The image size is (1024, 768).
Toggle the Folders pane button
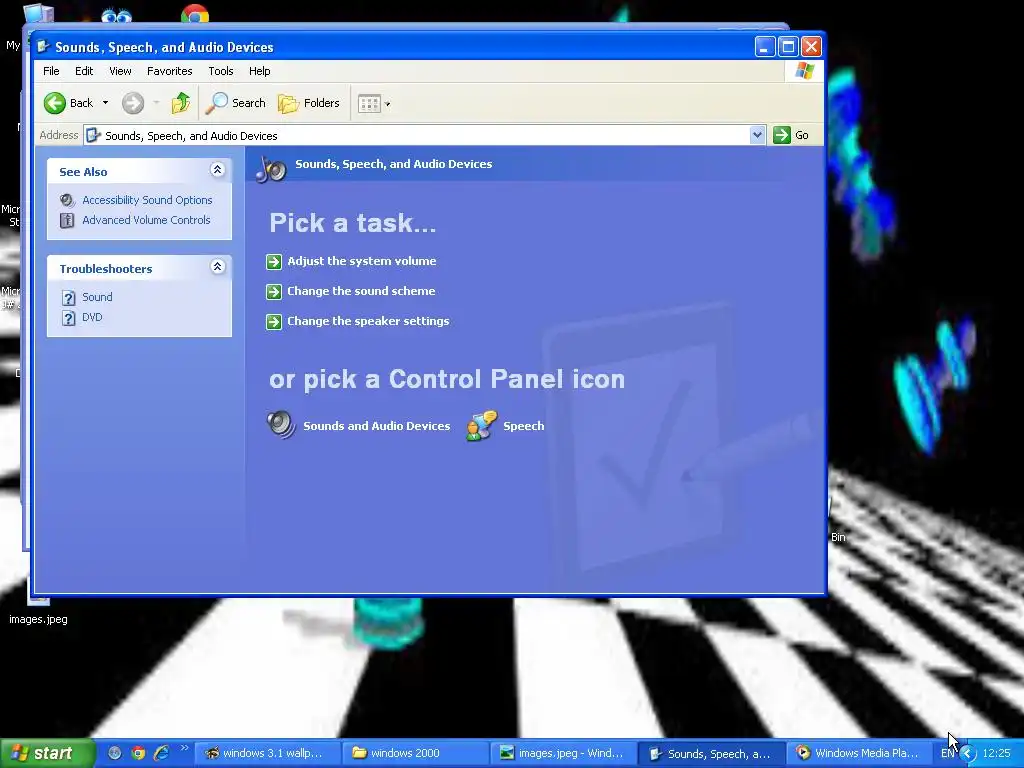[309, 103]
